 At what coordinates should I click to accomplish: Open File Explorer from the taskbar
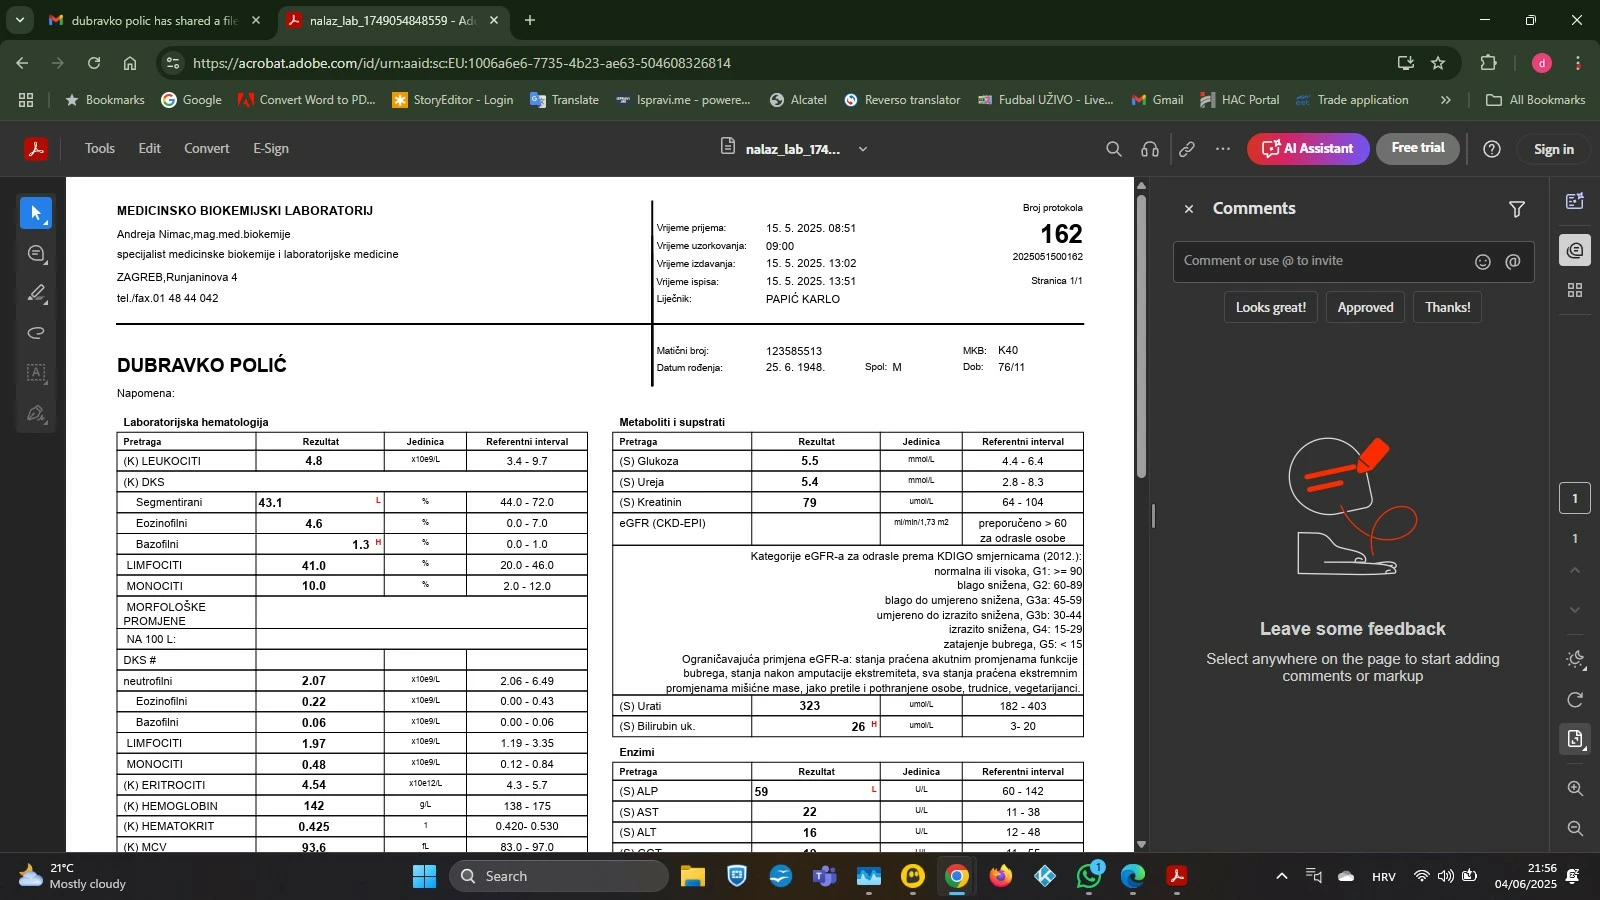(692, 877)
